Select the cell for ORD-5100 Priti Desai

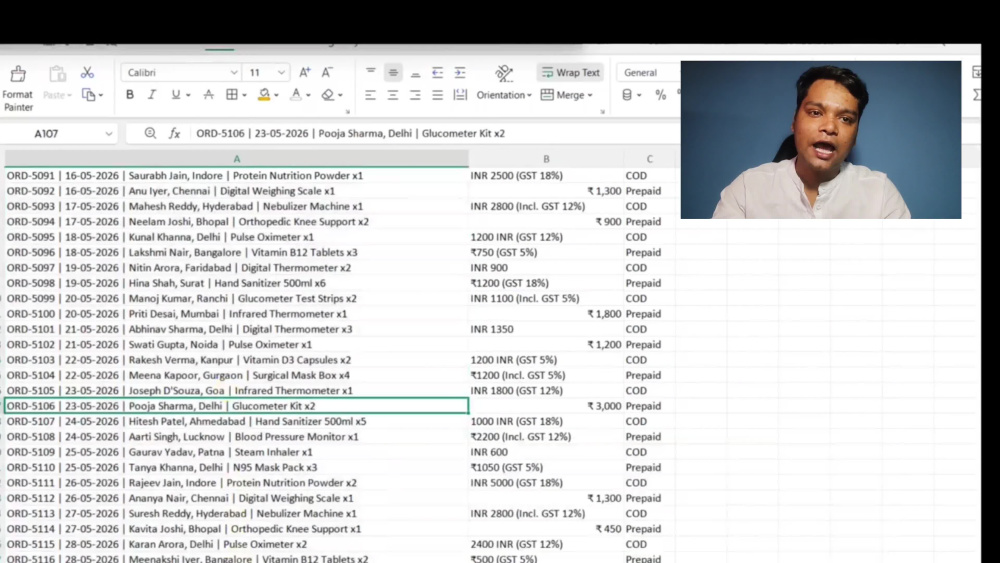pyautogui.click(x=237, y=314)
